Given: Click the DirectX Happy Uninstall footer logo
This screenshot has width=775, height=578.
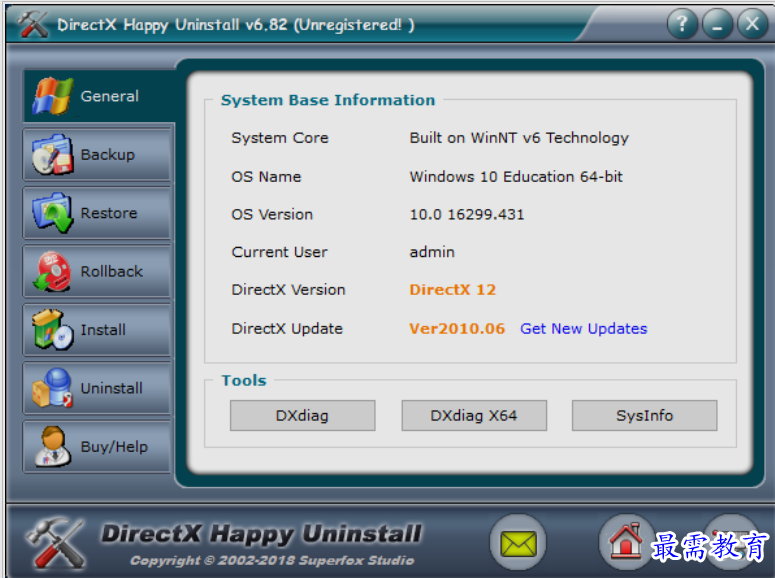Looking at the screenshot, I should [x=260, y=534].
